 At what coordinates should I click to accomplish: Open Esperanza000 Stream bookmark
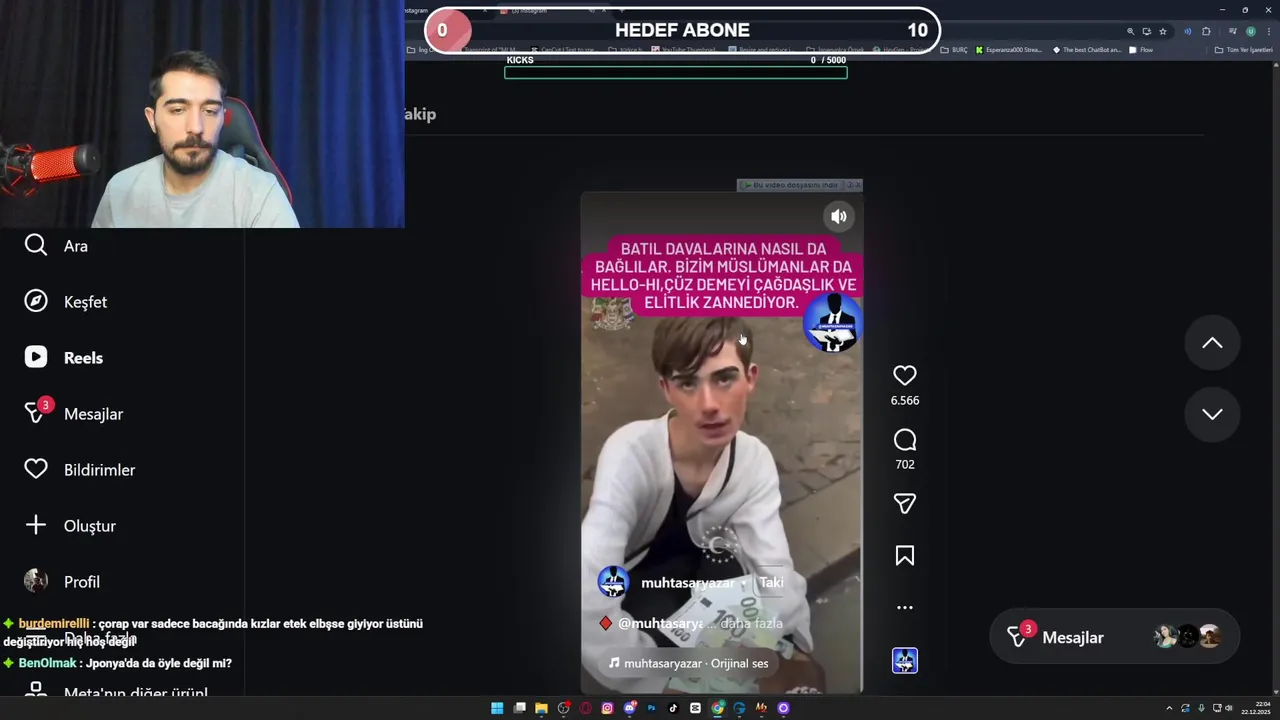[1008, 50]
